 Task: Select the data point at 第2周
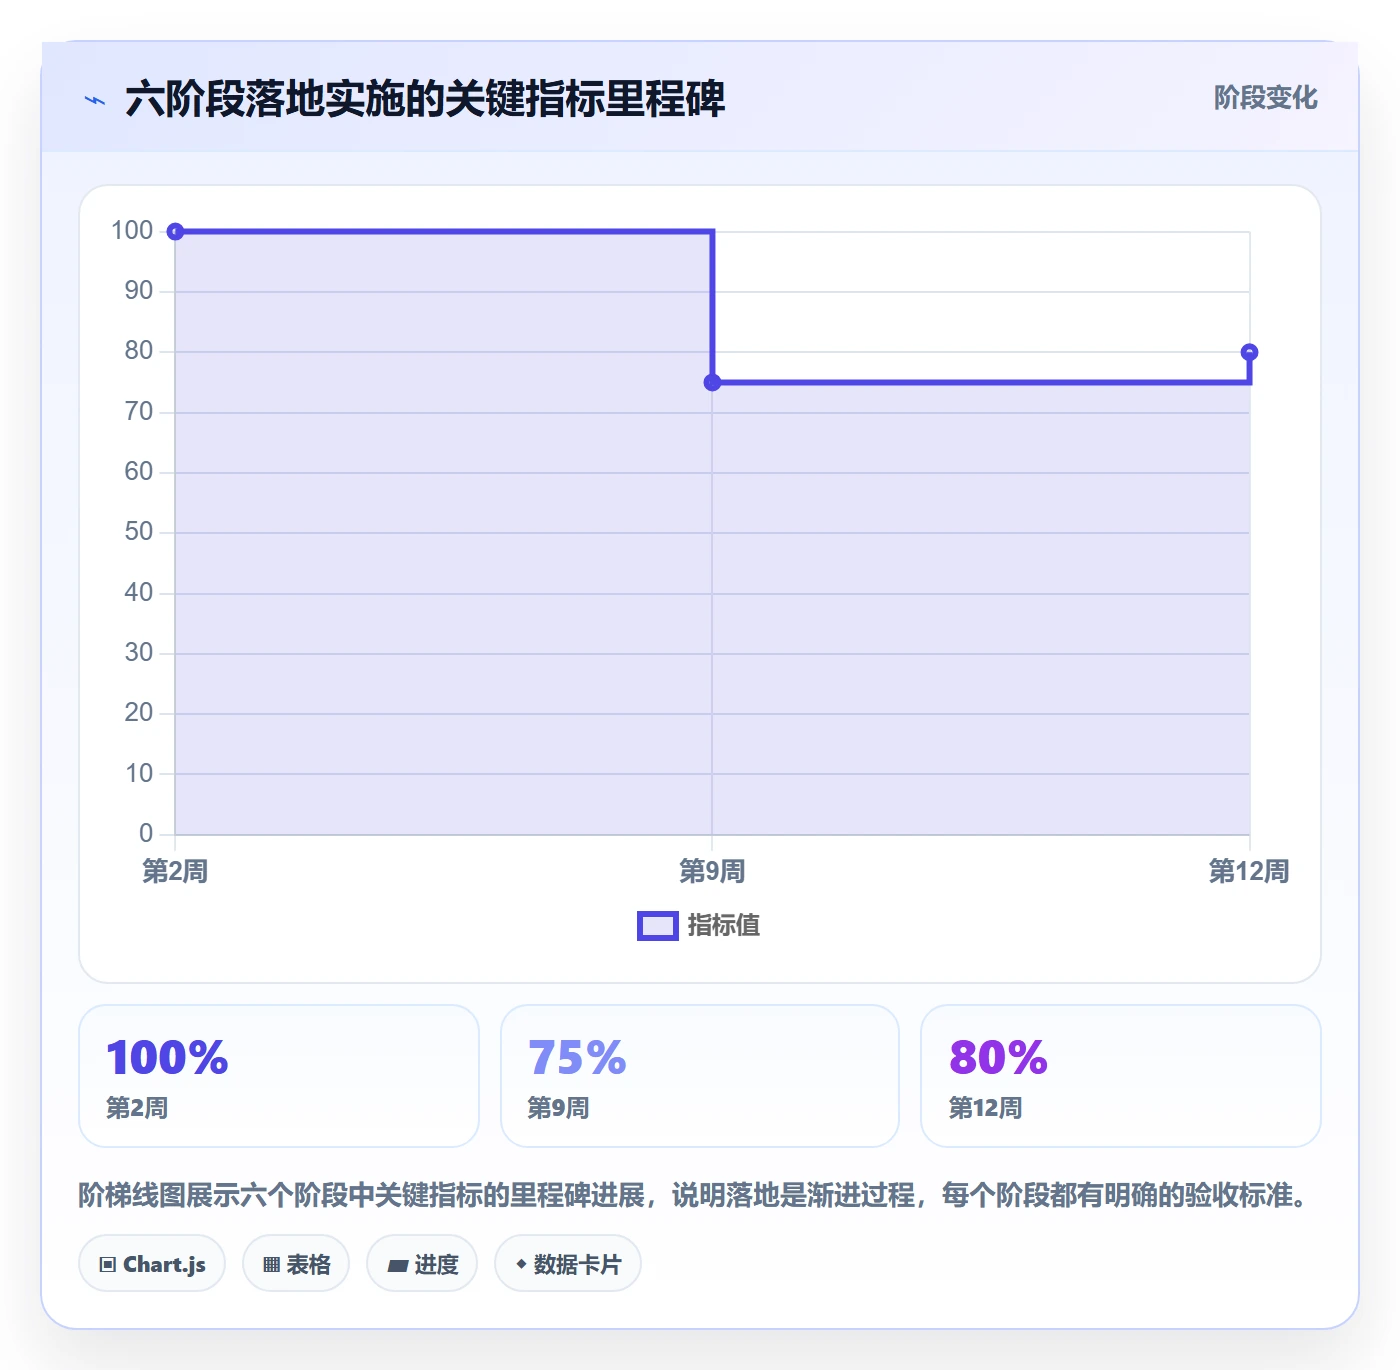175,232
